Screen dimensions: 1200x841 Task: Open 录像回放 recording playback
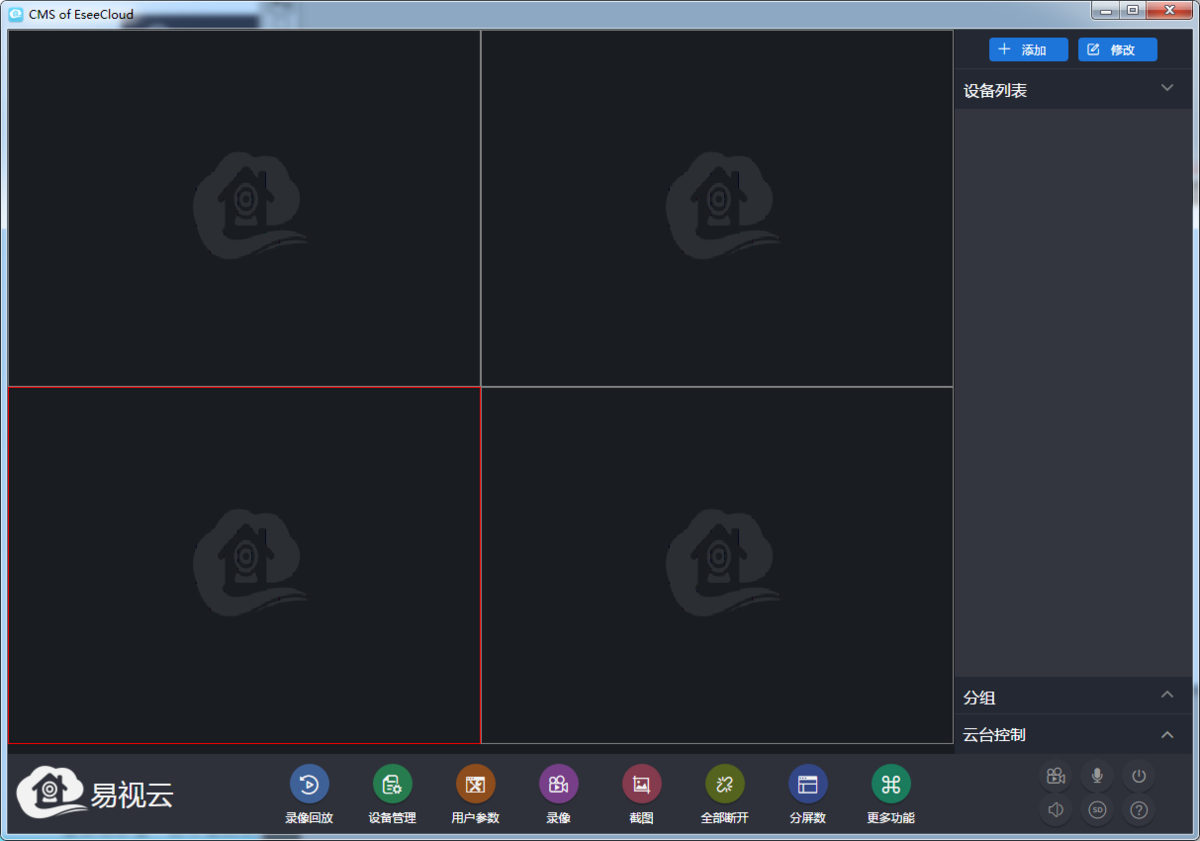click(x=309, y=785)
